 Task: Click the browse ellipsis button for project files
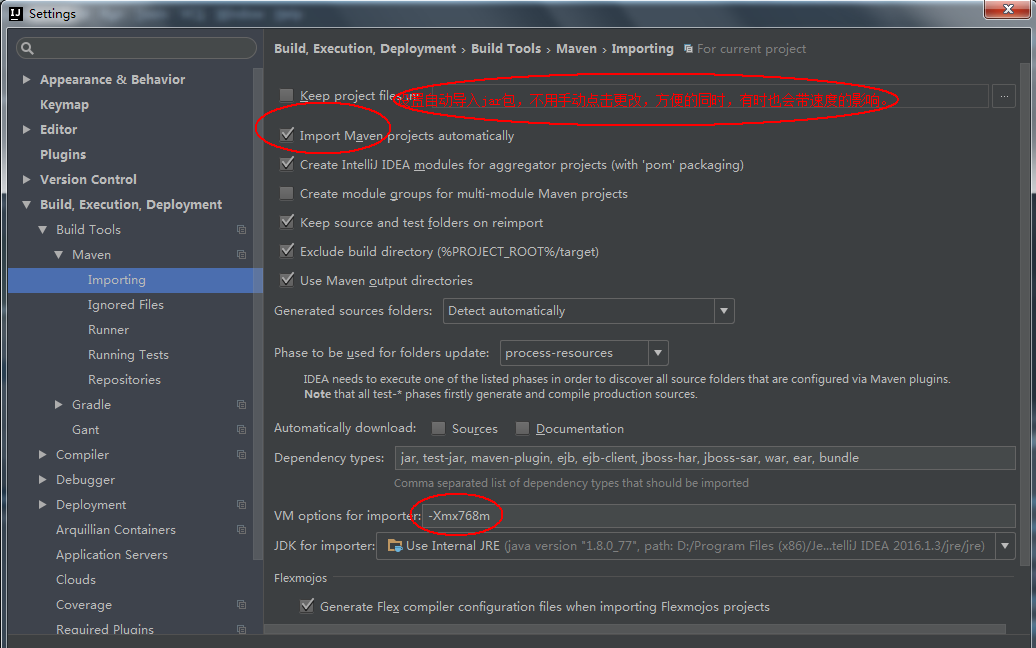1003,96
